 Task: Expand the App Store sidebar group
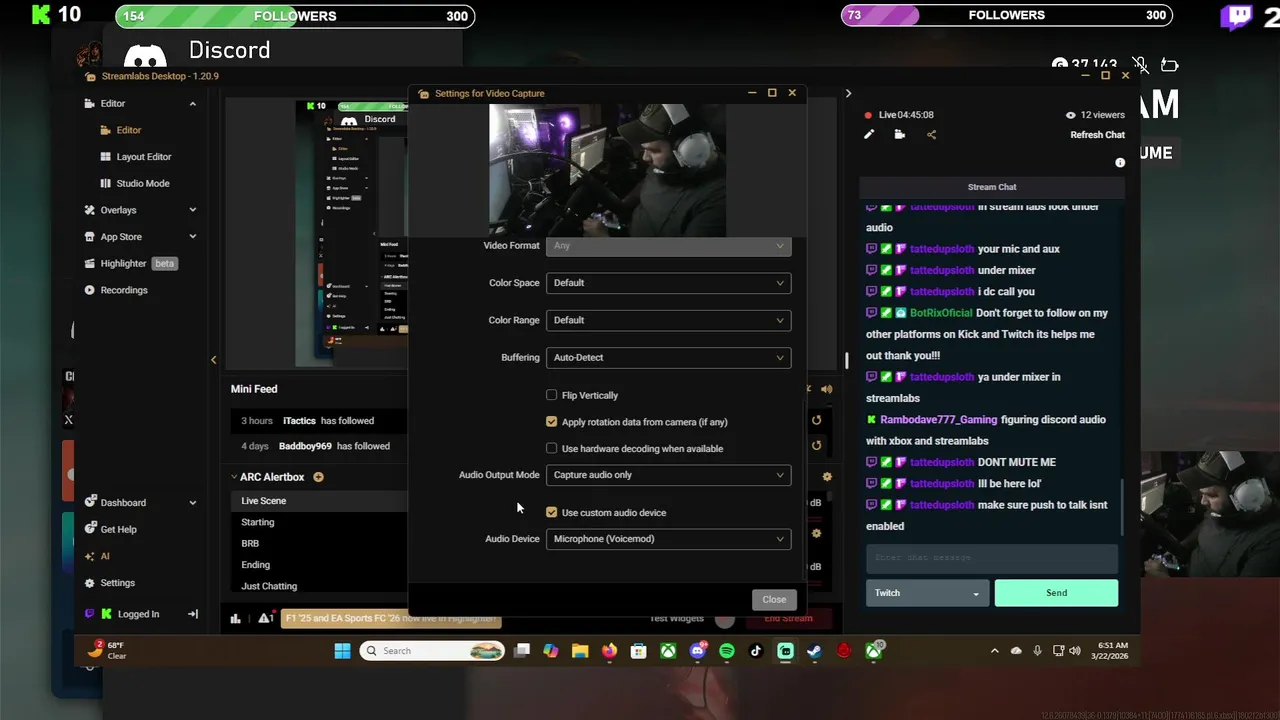tap(192, 237)
